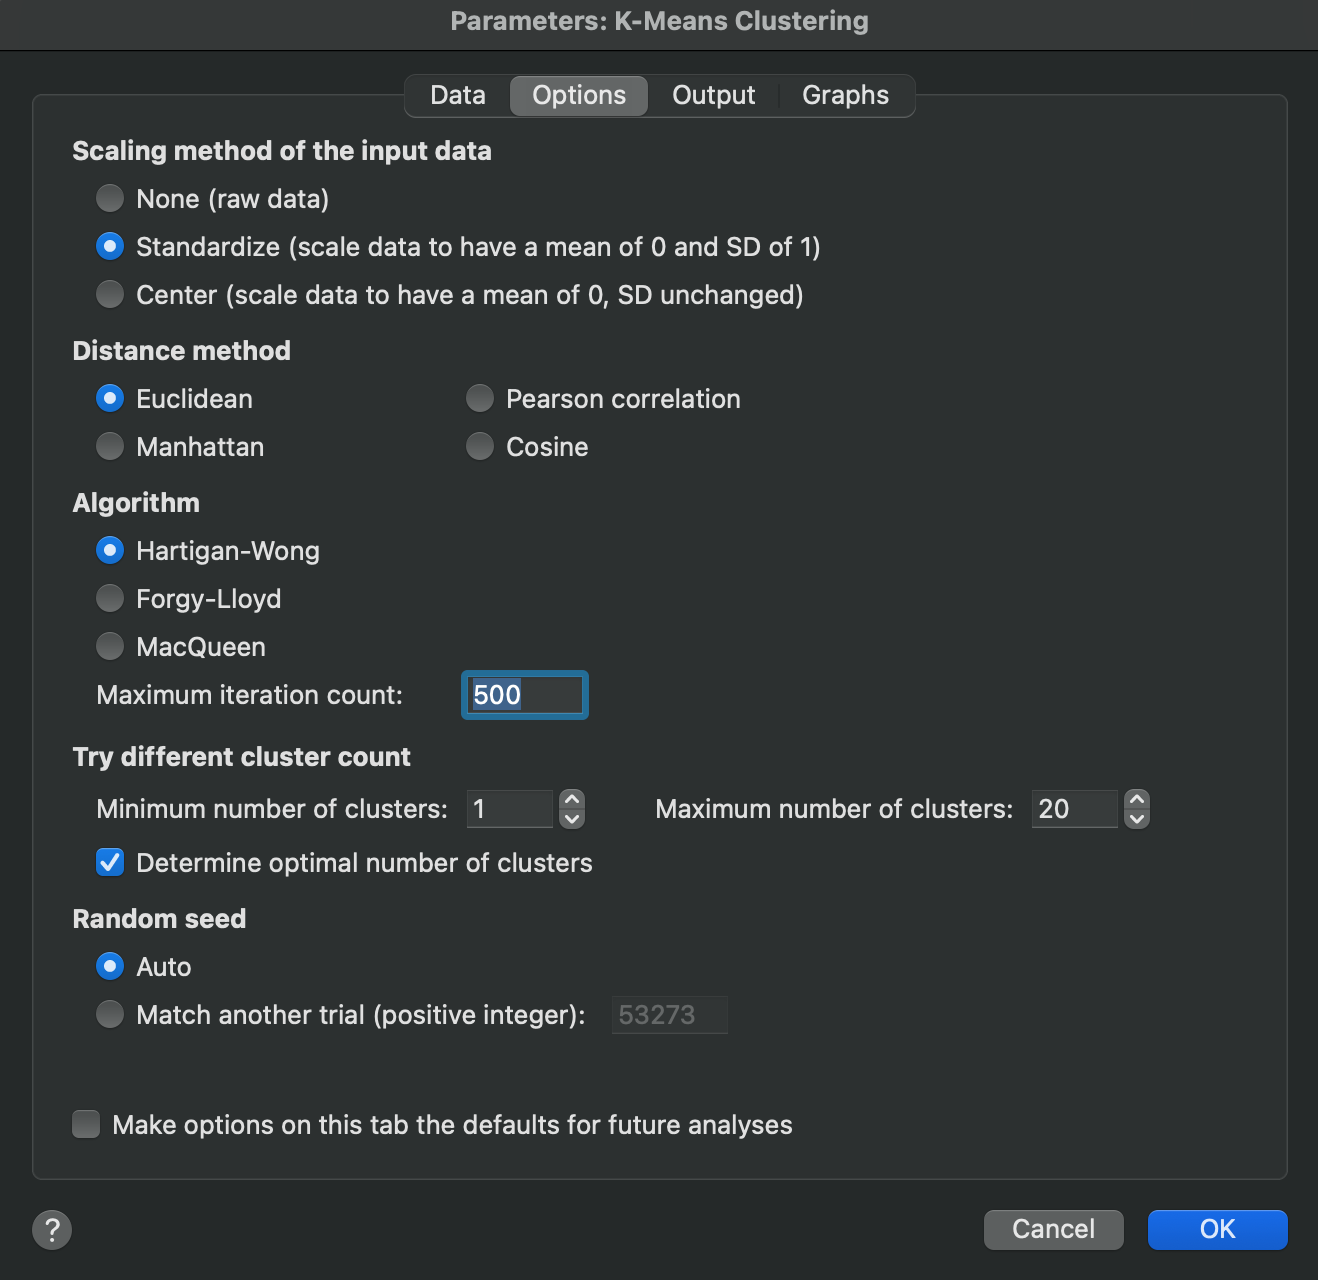This screenshot has height=1280, width=1318.
Task: Decrease minimum number of clusters stepper
Action: coord(572,819)
